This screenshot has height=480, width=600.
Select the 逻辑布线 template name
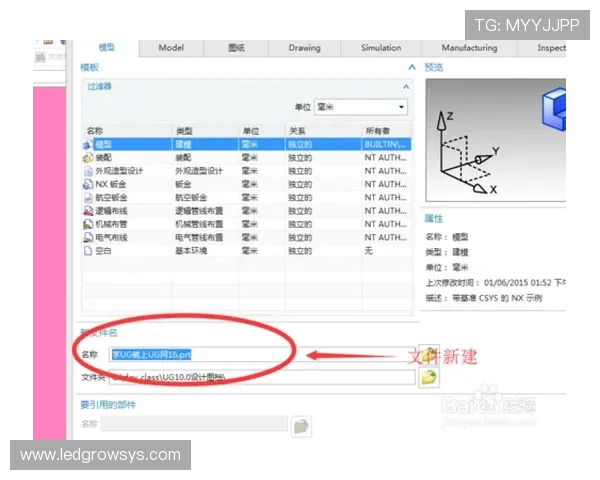[x=111, y=211]
